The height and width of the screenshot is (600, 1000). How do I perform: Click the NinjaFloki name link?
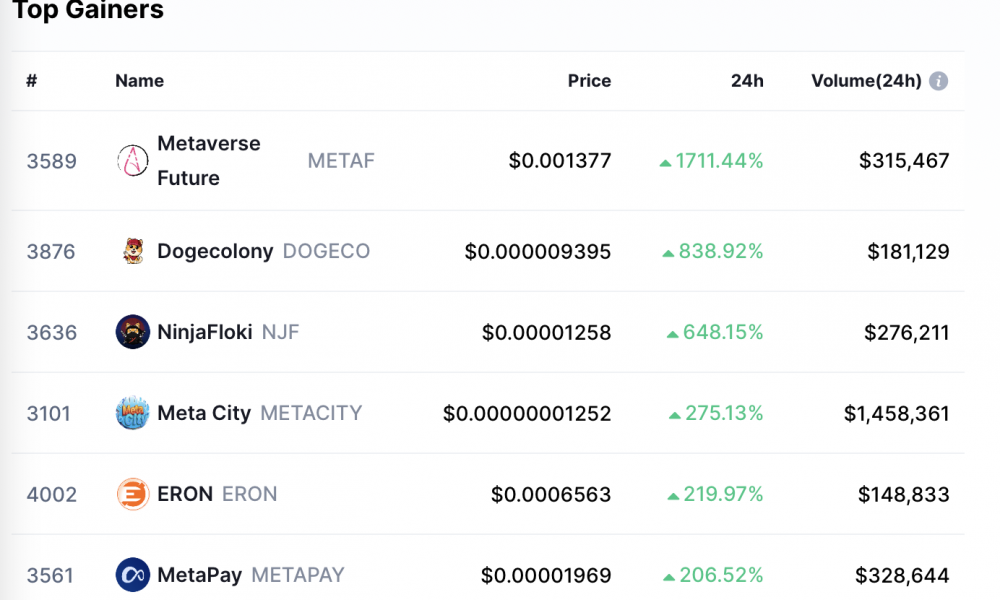point(205,332)
